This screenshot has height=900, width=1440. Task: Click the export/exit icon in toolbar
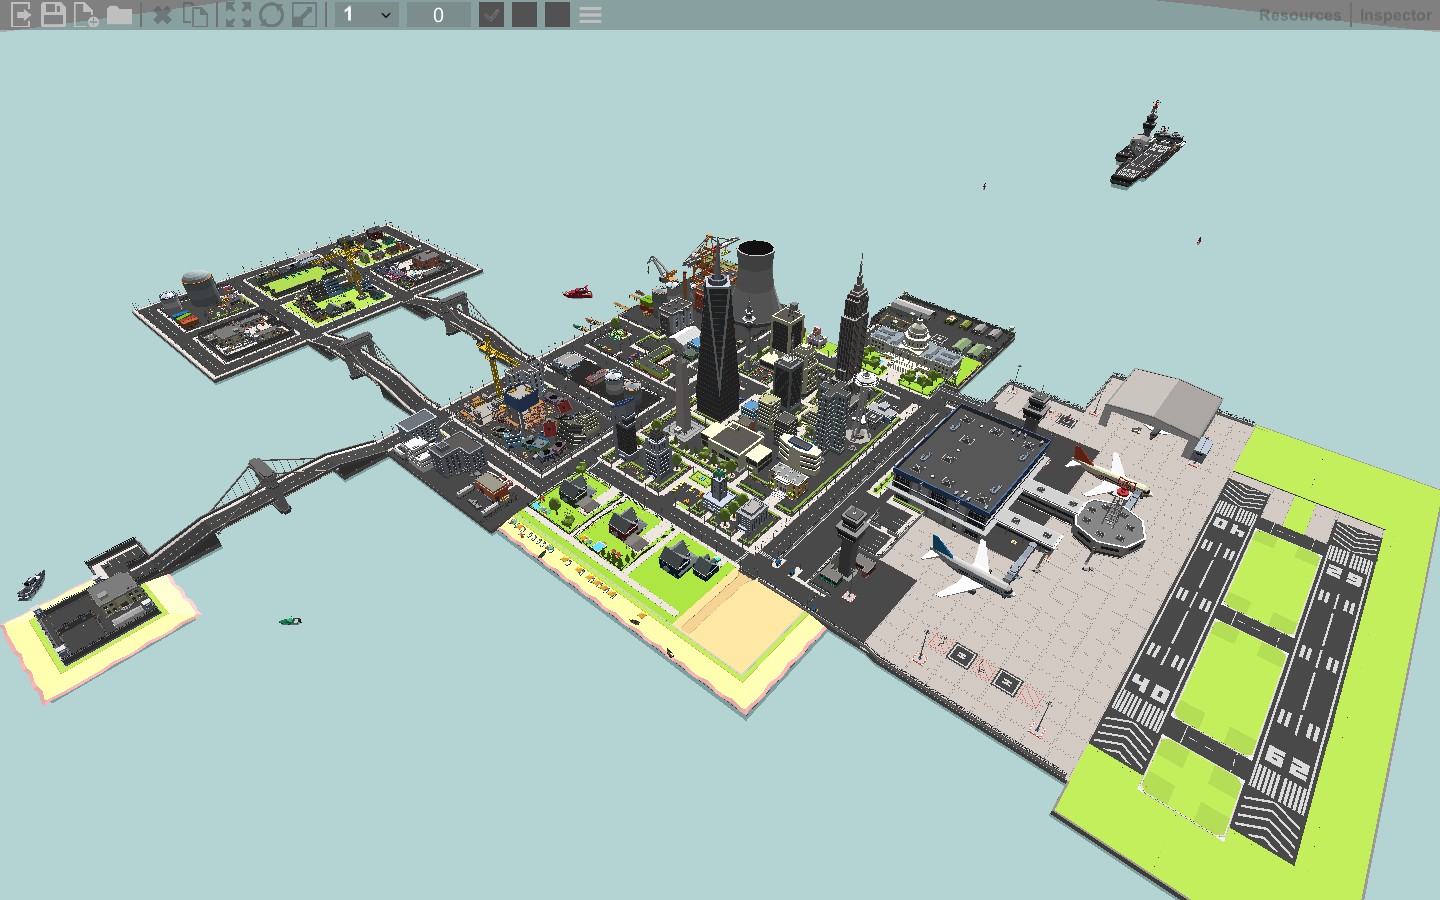point(21,15)
